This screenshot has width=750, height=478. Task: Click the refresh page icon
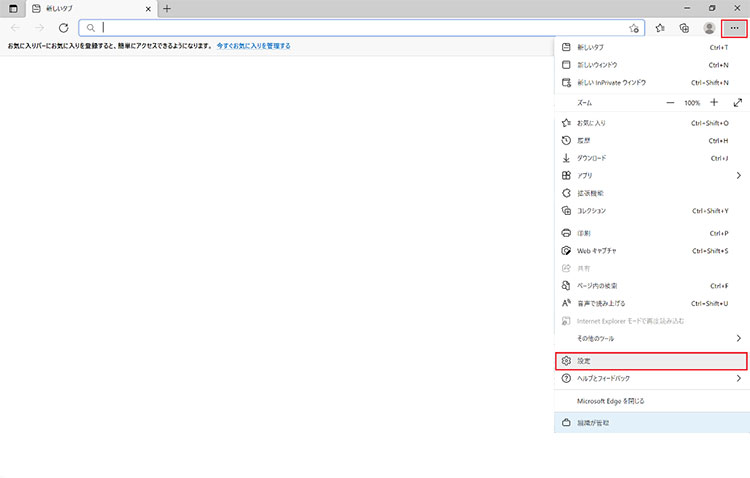pos(63,28)
